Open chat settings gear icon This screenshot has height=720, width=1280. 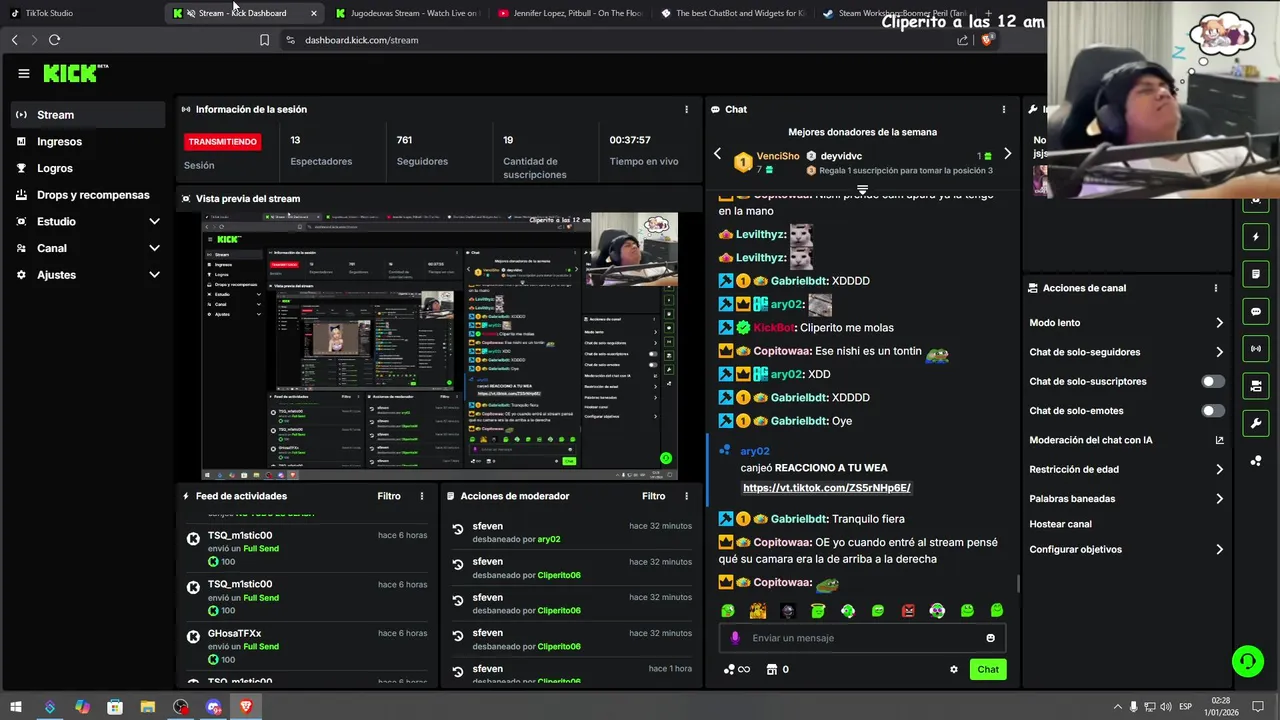[954, 670]
